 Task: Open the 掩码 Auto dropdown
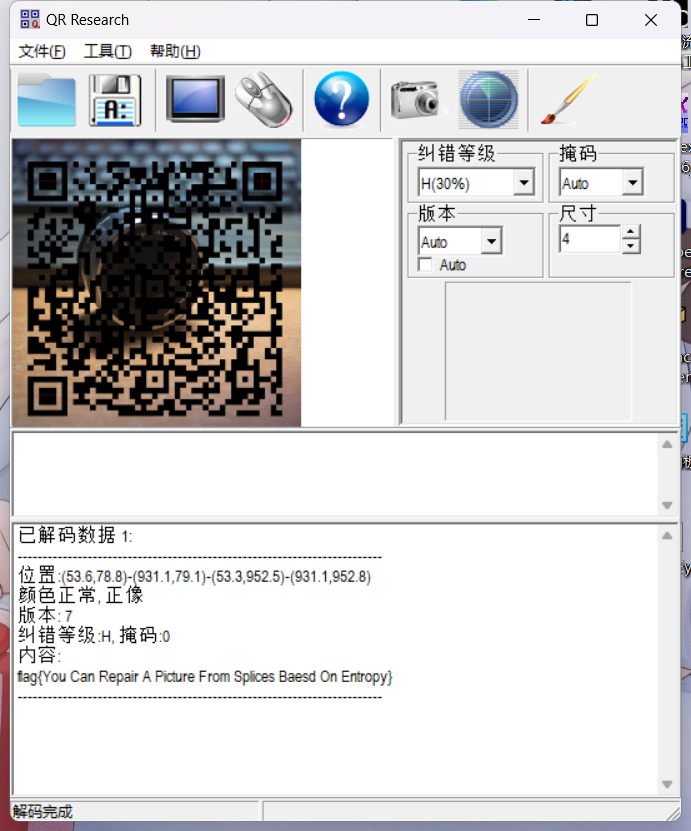point(631,184)
